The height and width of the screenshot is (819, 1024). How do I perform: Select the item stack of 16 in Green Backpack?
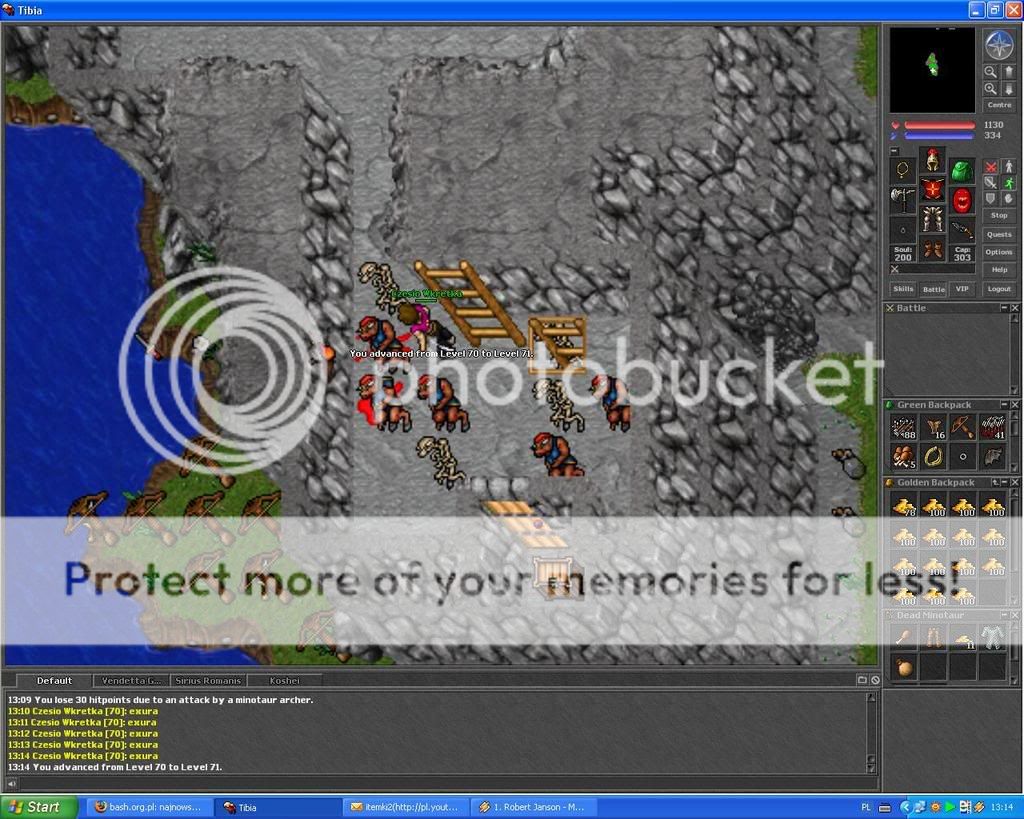click(934, 426)
